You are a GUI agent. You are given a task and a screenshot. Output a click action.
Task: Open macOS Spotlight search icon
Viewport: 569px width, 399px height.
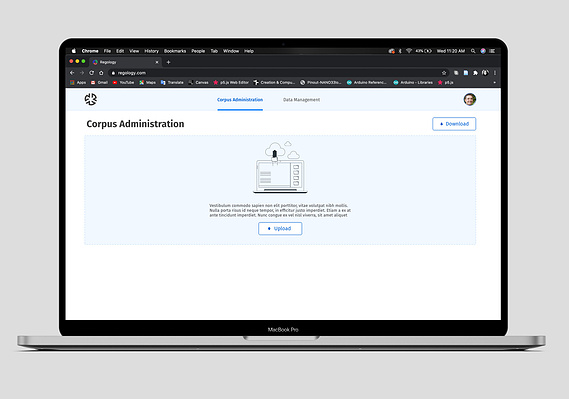[473, 51]
